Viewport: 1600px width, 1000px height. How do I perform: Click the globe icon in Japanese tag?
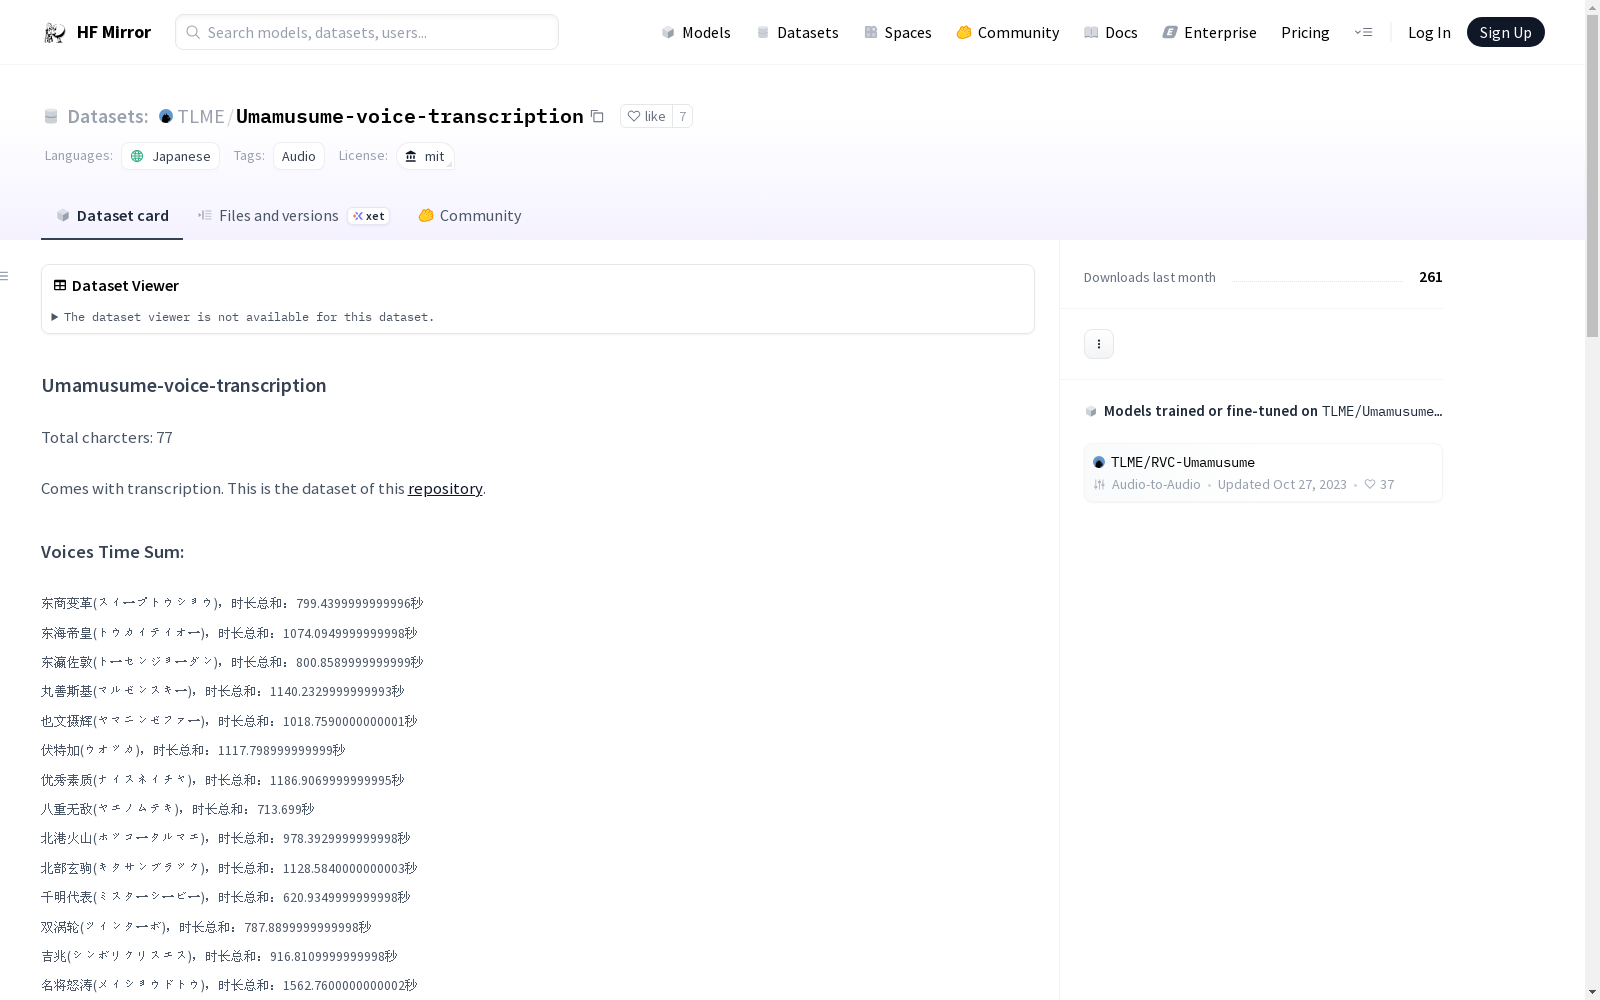pos(137,156)
